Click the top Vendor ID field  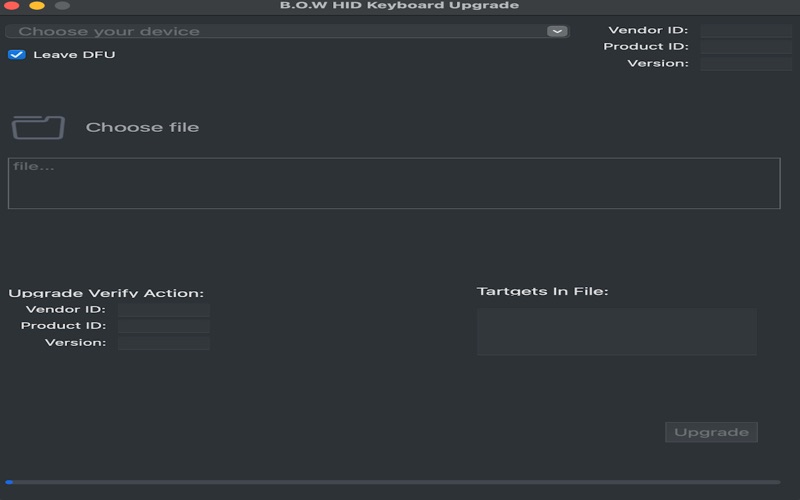pos(746,31)
